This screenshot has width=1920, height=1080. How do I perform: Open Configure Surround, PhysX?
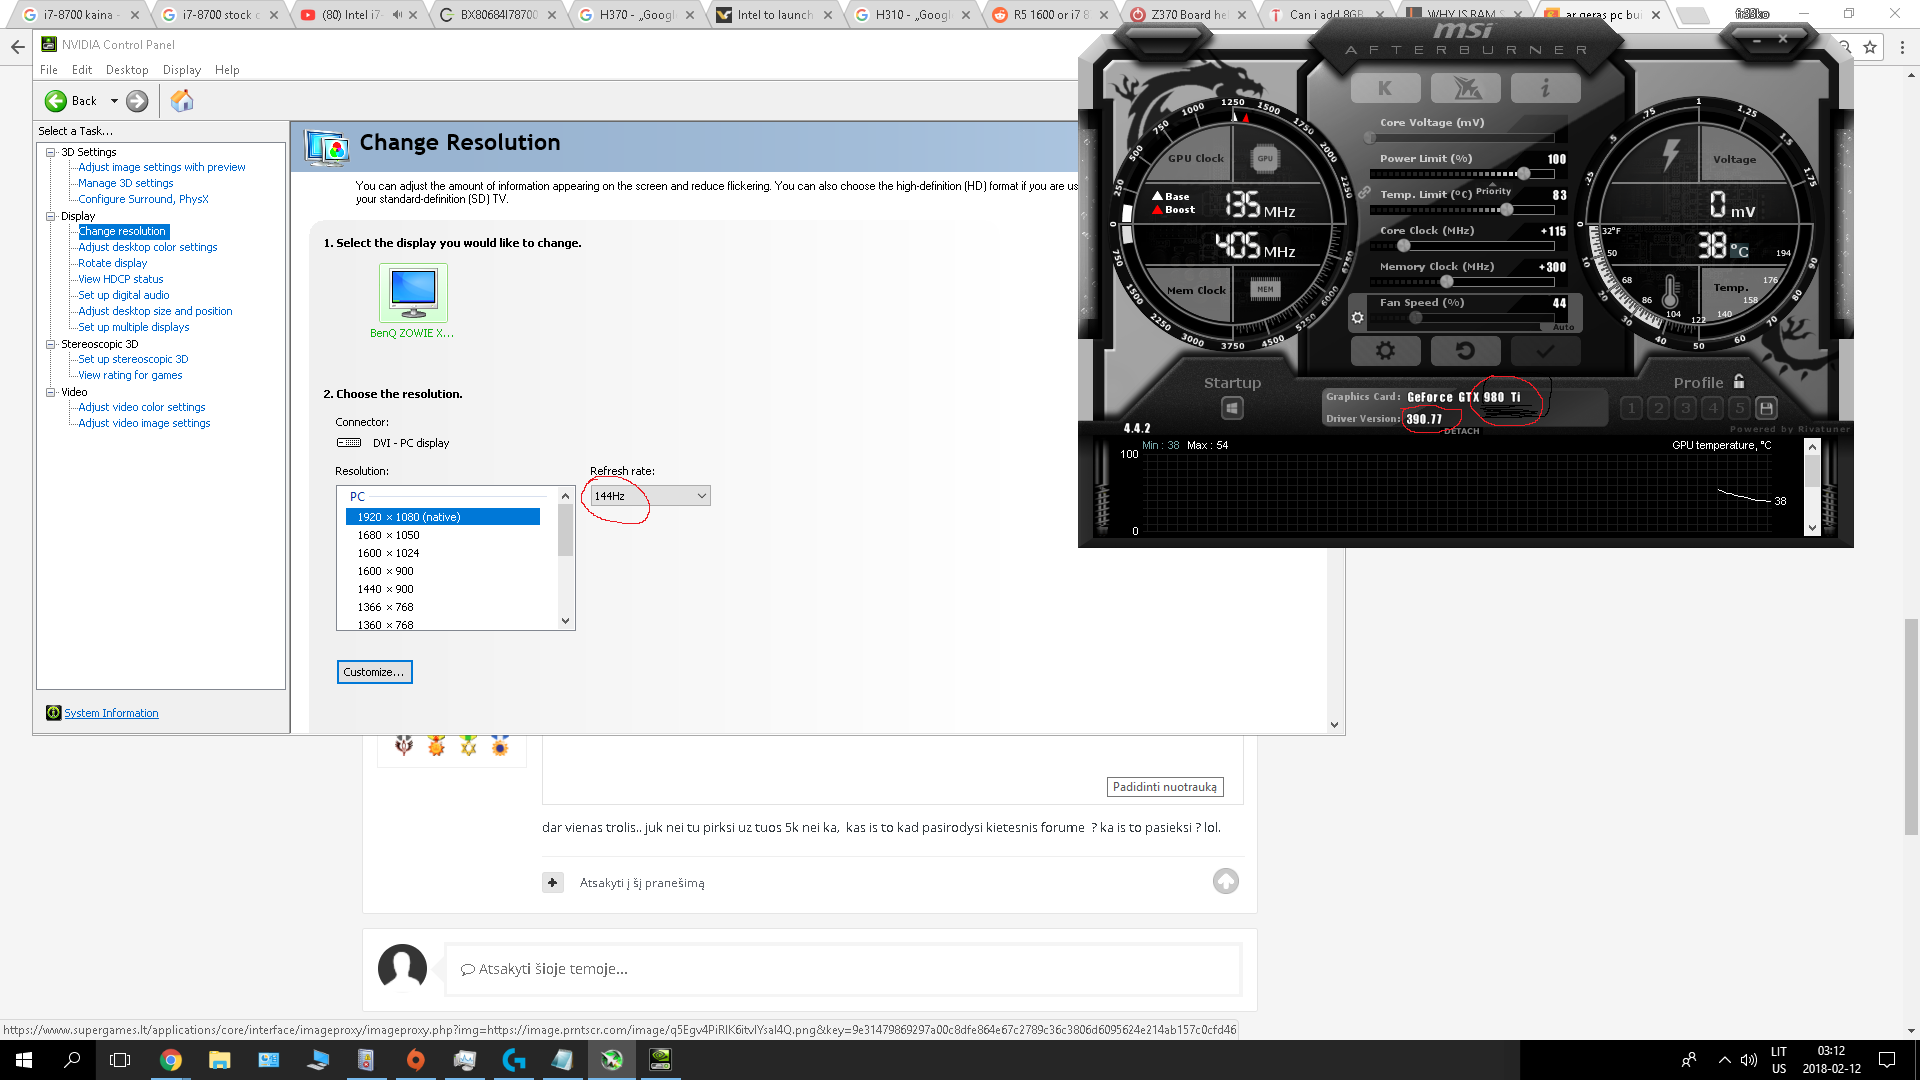(x=144, y=199)
